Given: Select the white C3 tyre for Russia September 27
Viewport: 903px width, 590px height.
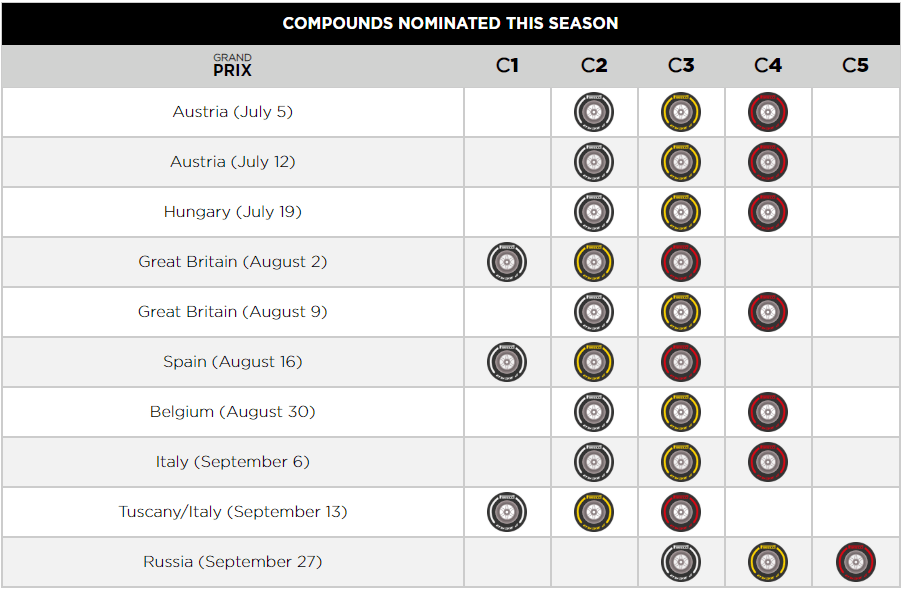Looking at the screenshot, I should [x=681, y=562].
